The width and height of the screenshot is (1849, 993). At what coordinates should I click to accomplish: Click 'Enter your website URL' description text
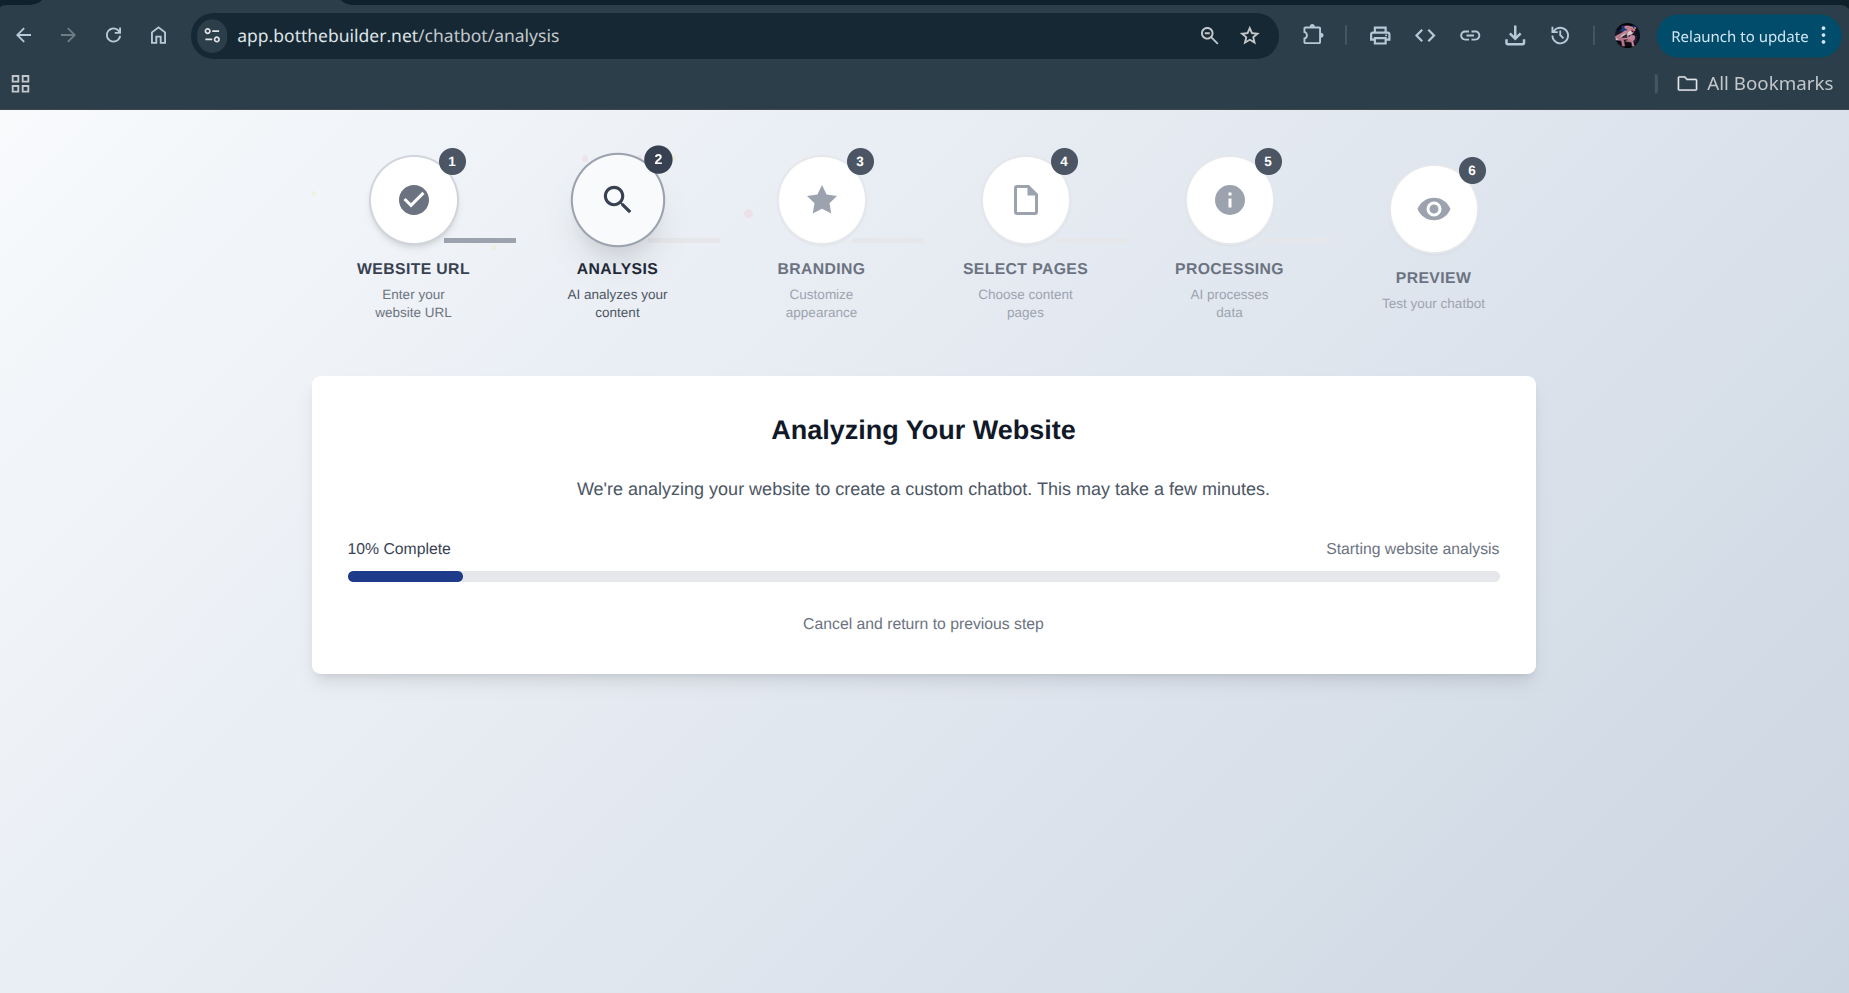click(413, 304)
